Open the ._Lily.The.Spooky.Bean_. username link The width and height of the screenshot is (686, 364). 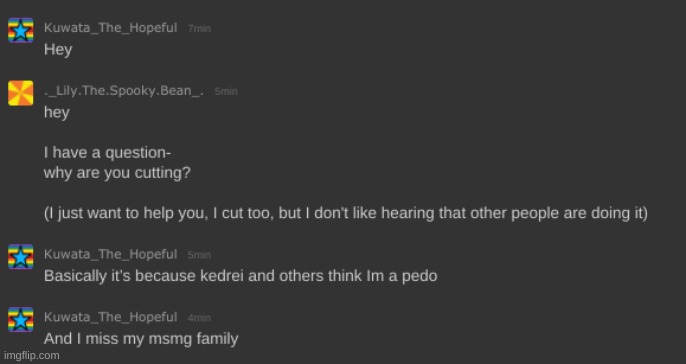[x=124, y=91]
